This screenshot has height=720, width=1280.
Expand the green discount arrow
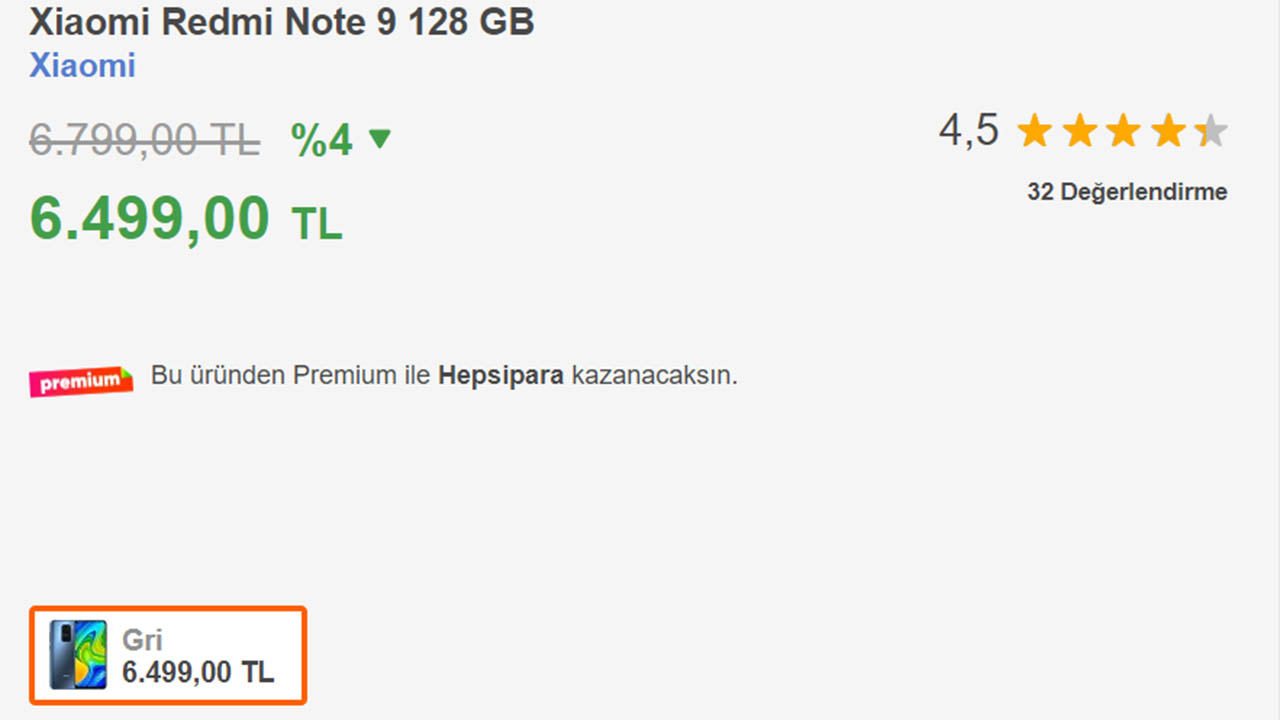coord(380,138)
